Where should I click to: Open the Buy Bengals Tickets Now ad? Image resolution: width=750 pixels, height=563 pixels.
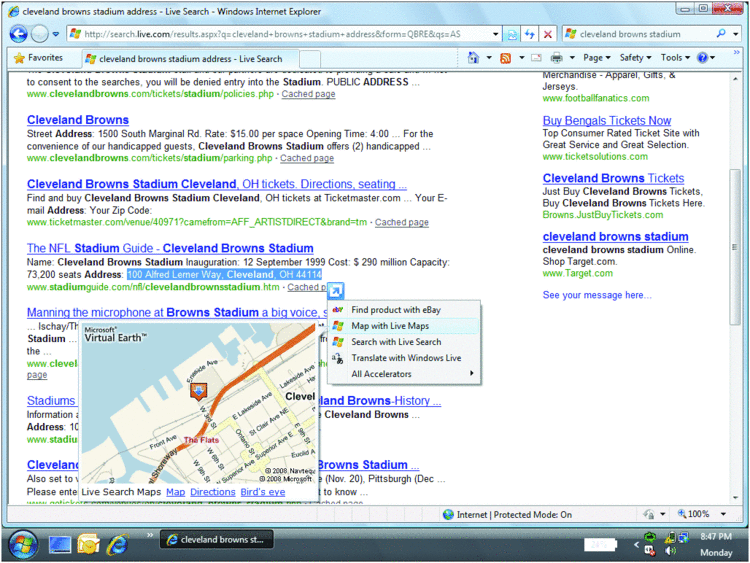tap(607, 121)
